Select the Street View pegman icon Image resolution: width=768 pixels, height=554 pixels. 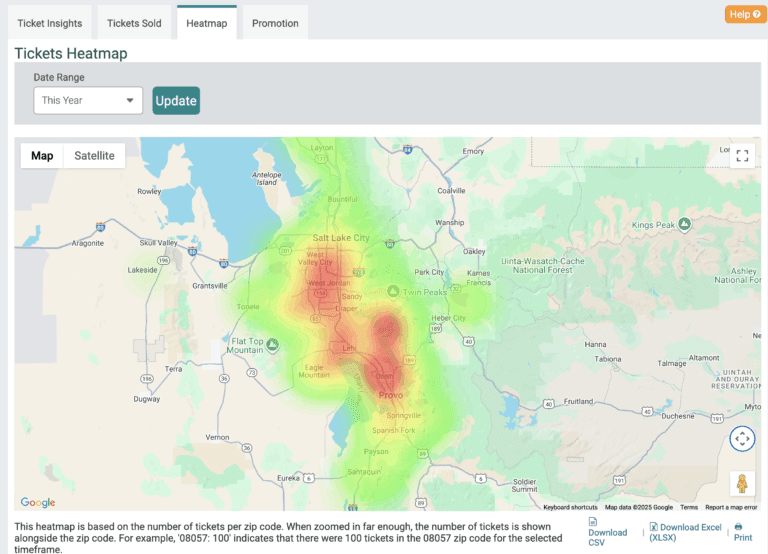click(x=741, y=484)
